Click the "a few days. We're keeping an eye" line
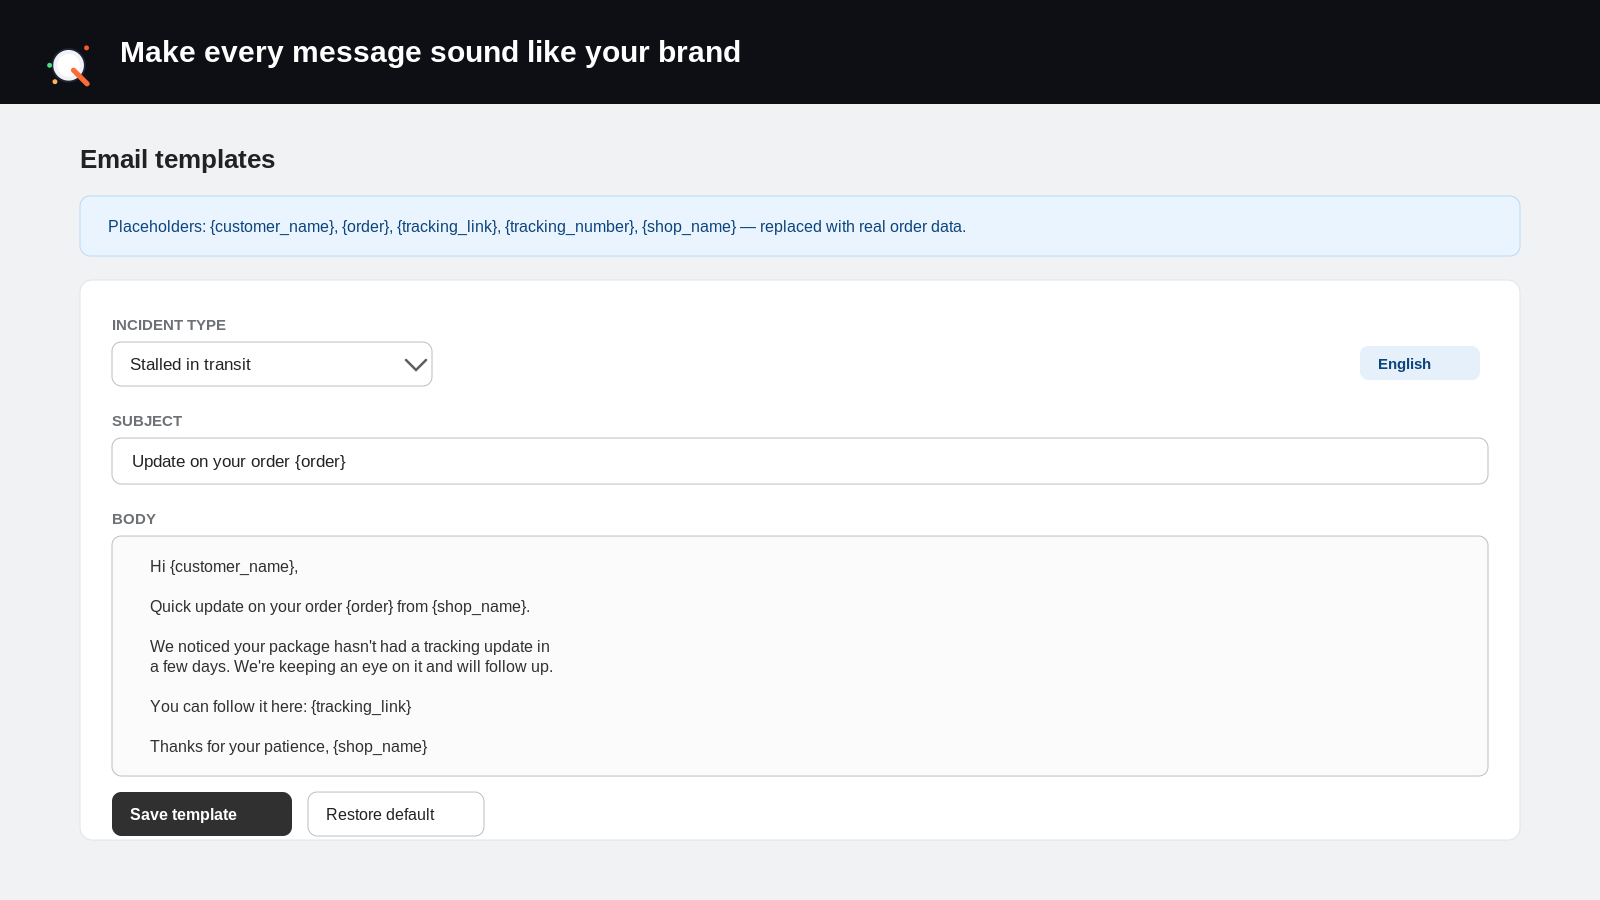 pyautogui.click(x=351, y=666)
